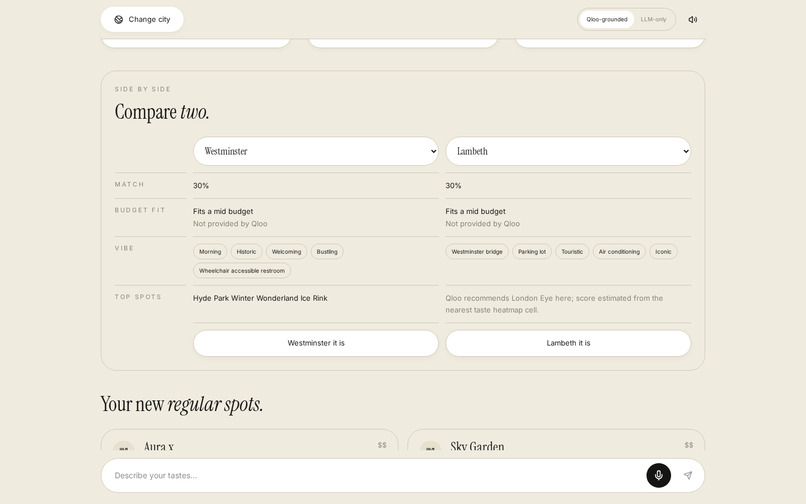The height and width of the screenshot is (504, 806).
Task: Click the Change city button
Action: coord(142,20)
